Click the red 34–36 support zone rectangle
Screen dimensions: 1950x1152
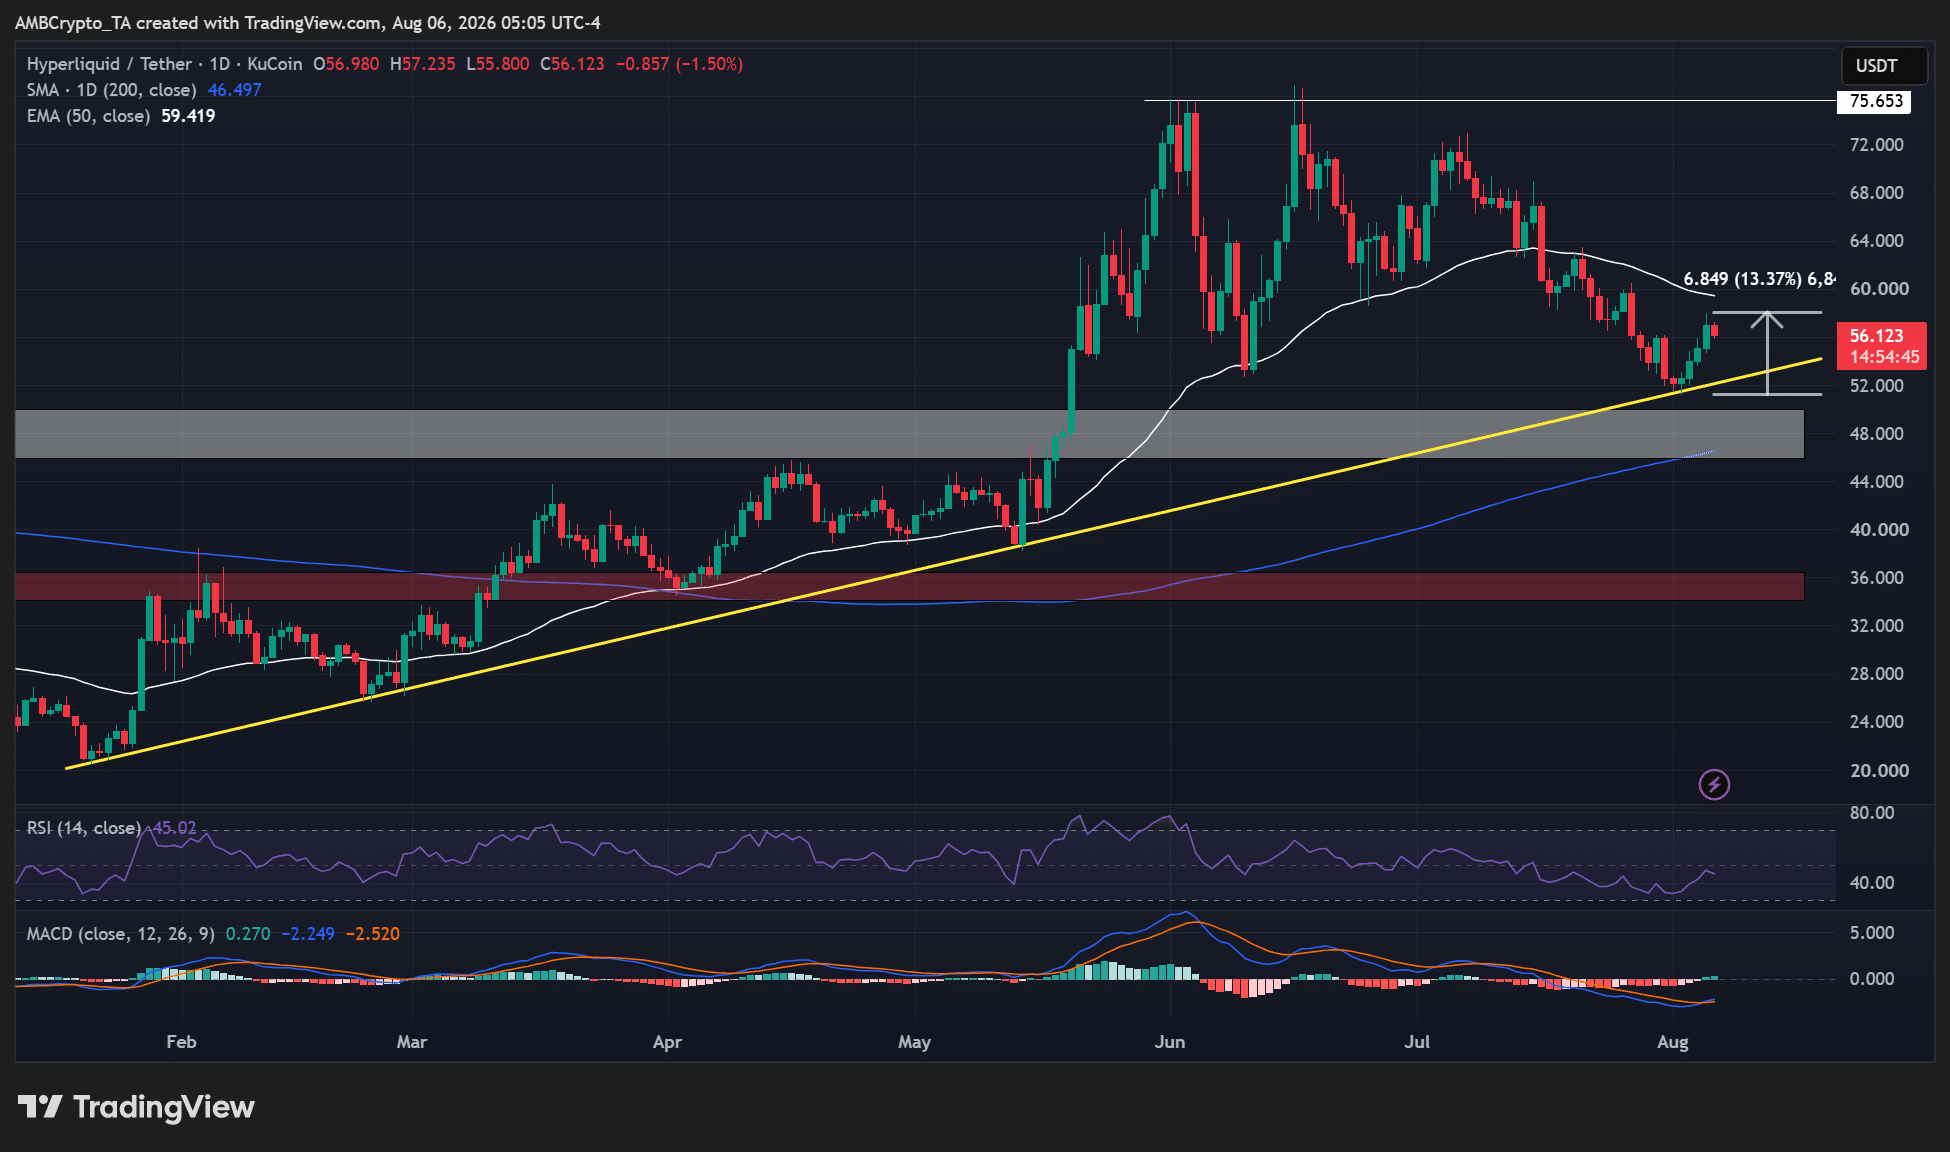coord(910,586)
